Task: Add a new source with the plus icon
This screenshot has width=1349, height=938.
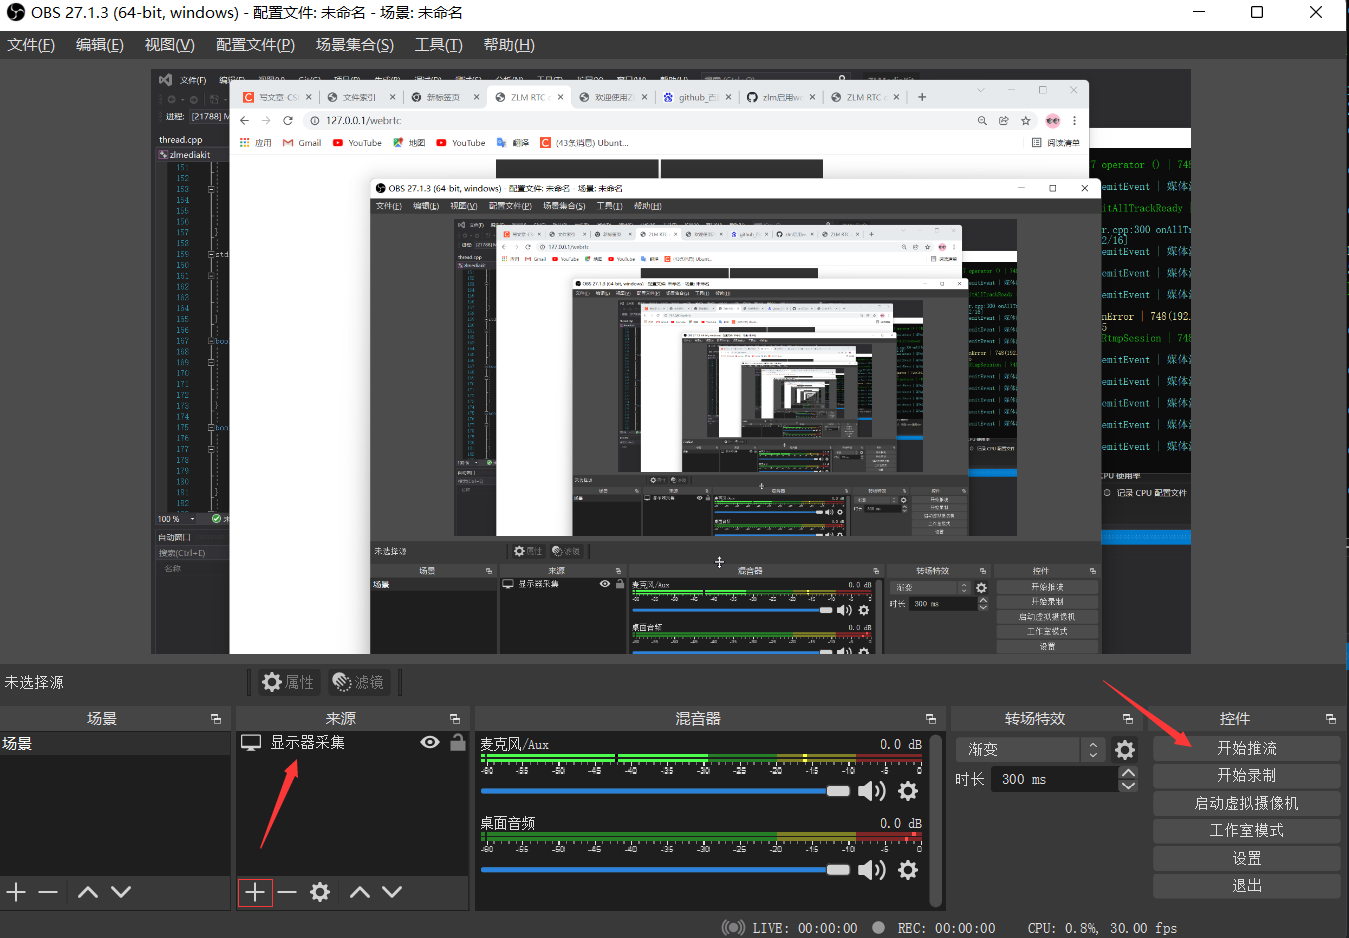Action: (254, 892)
